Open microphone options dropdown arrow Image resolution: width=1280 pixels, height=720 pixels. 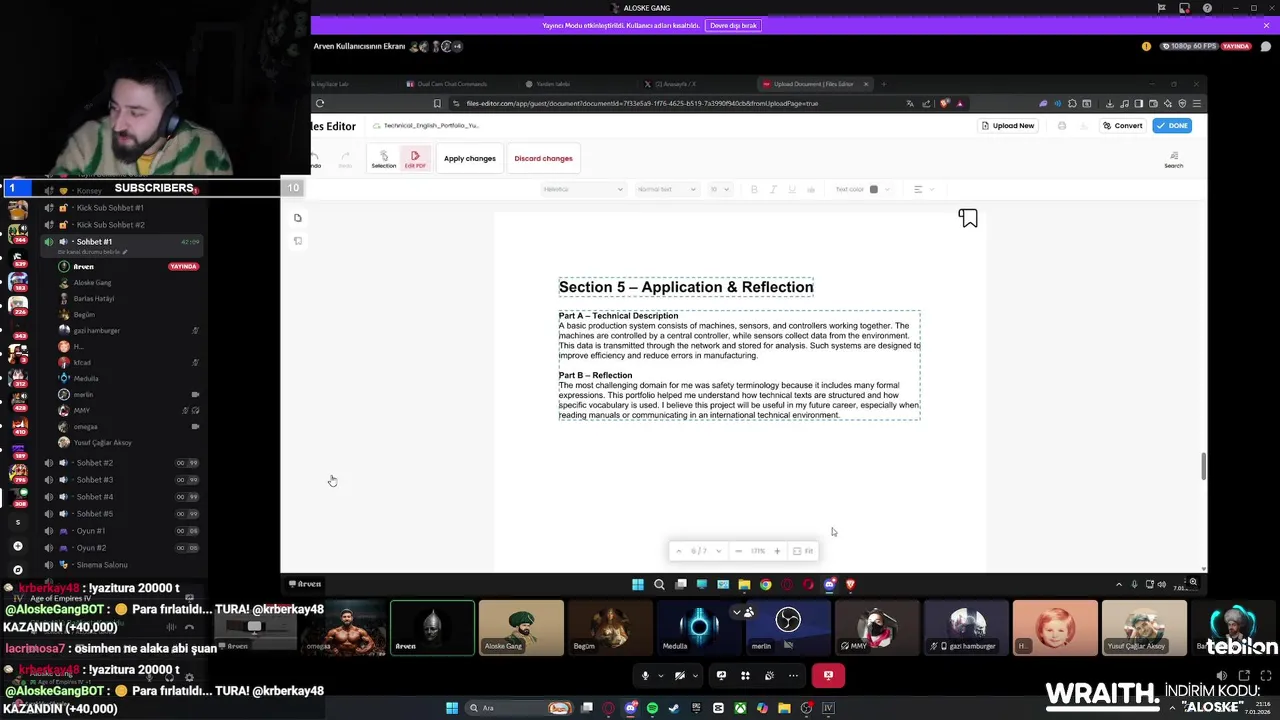pos(660,676)
